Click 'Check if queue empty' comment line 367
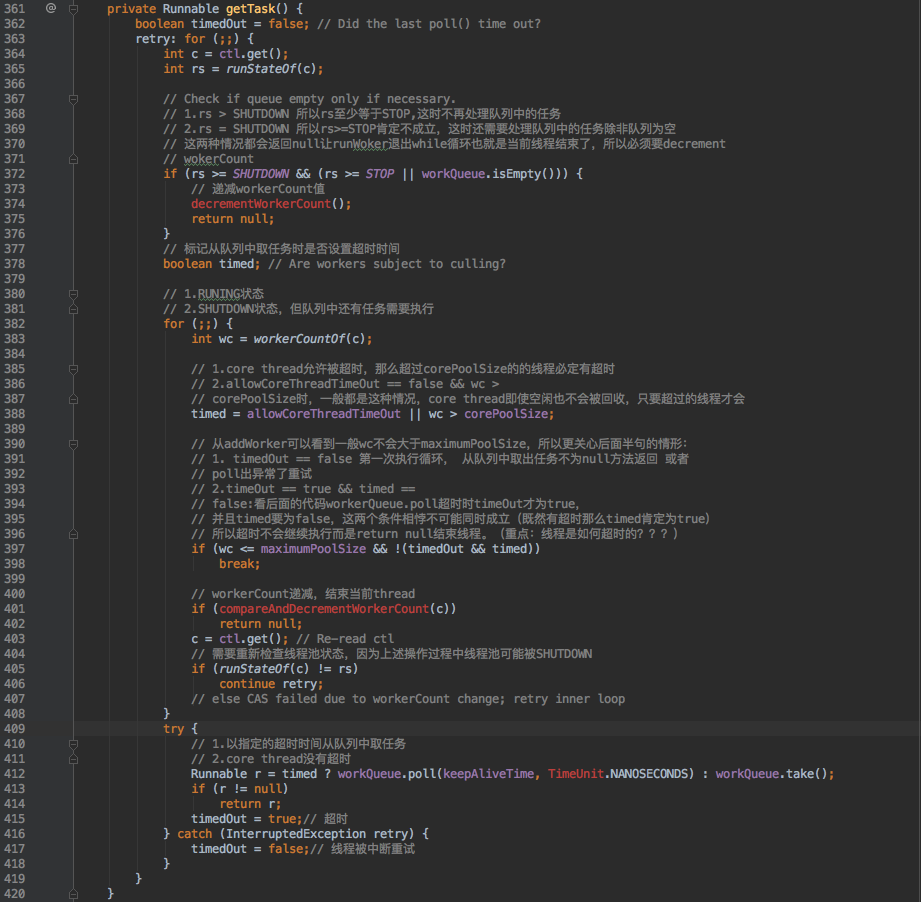The width and height of the screenshot is (921, 902). (x=310, y=99)
